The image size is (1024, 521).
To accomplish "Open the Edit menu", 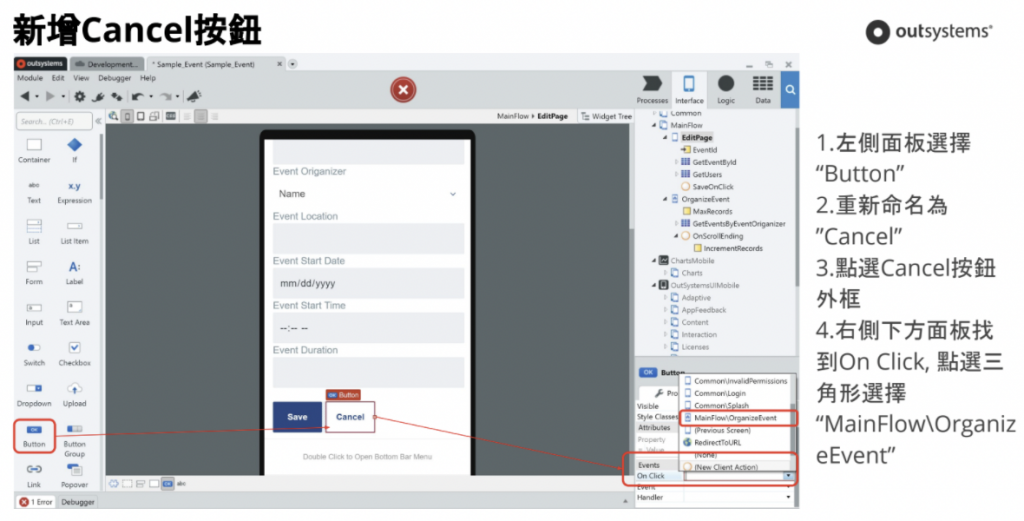I will point(58,78).
